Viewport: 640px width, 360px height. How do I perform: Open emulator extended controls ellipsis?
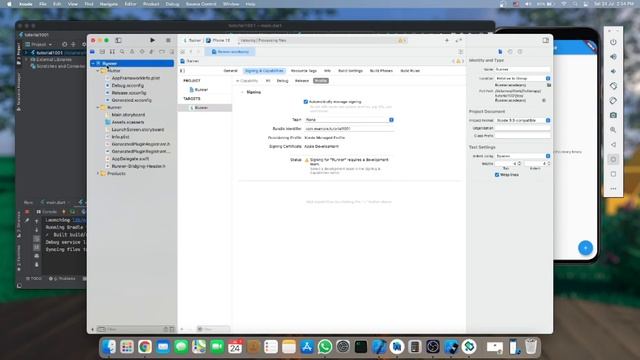point(613,189)
